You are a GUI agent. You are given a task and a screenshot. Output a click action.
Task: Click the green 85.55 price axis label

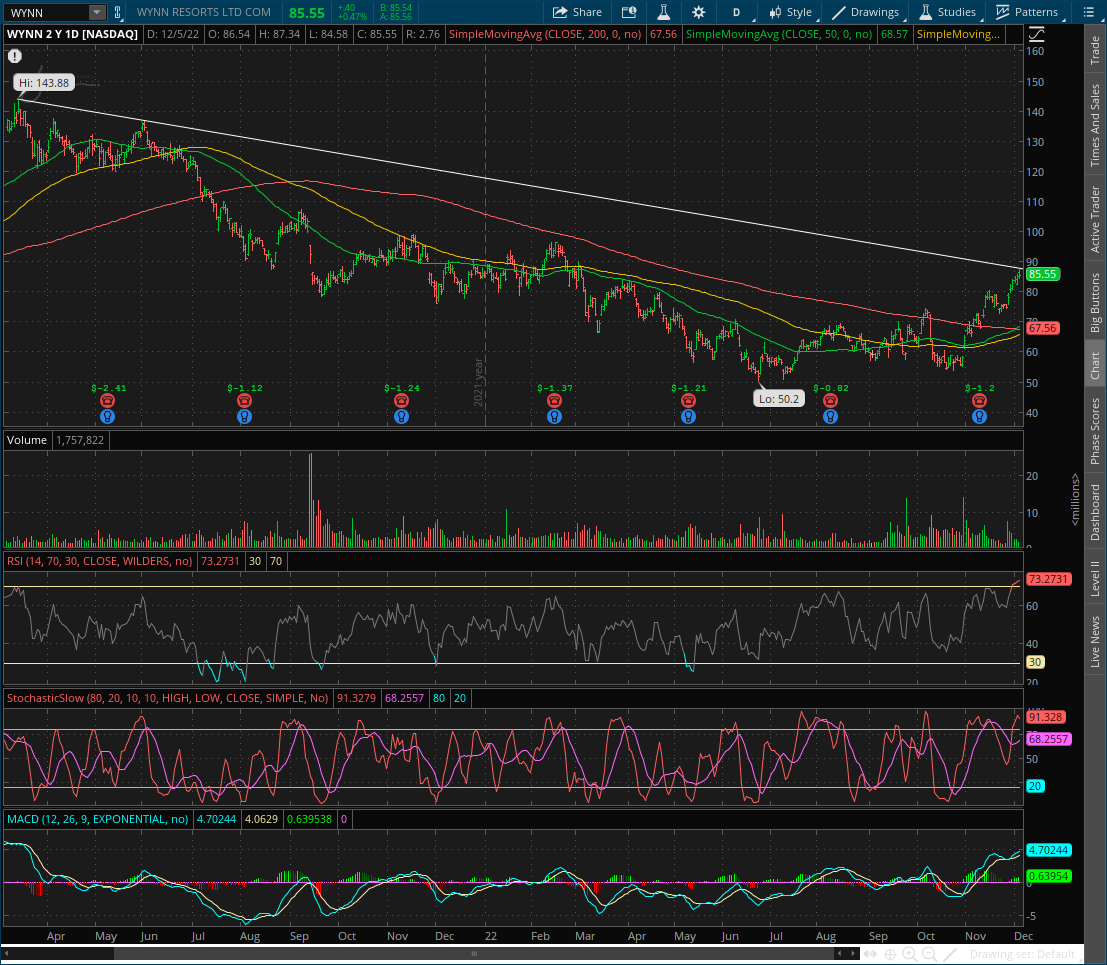pos(1042,274)
